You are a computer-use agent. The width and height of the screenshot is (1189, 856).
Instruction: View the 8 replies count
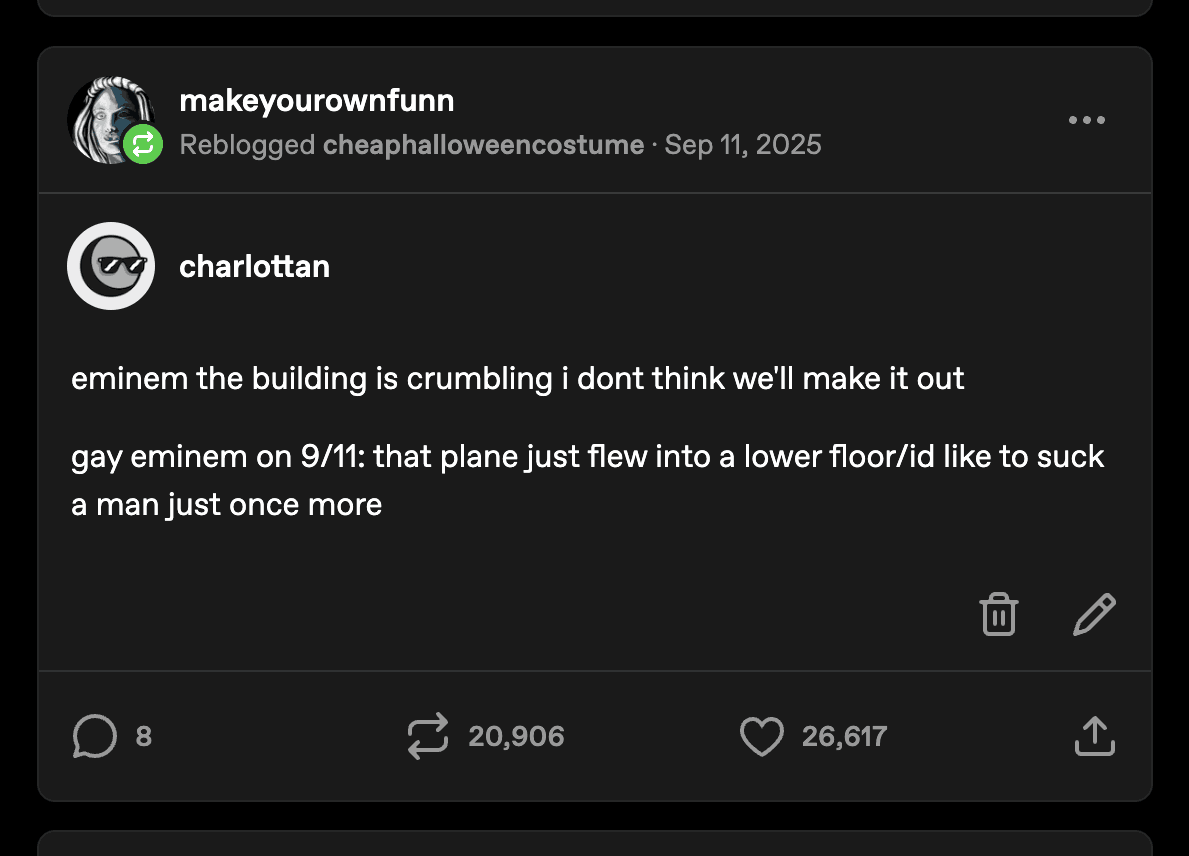[143, 737]
